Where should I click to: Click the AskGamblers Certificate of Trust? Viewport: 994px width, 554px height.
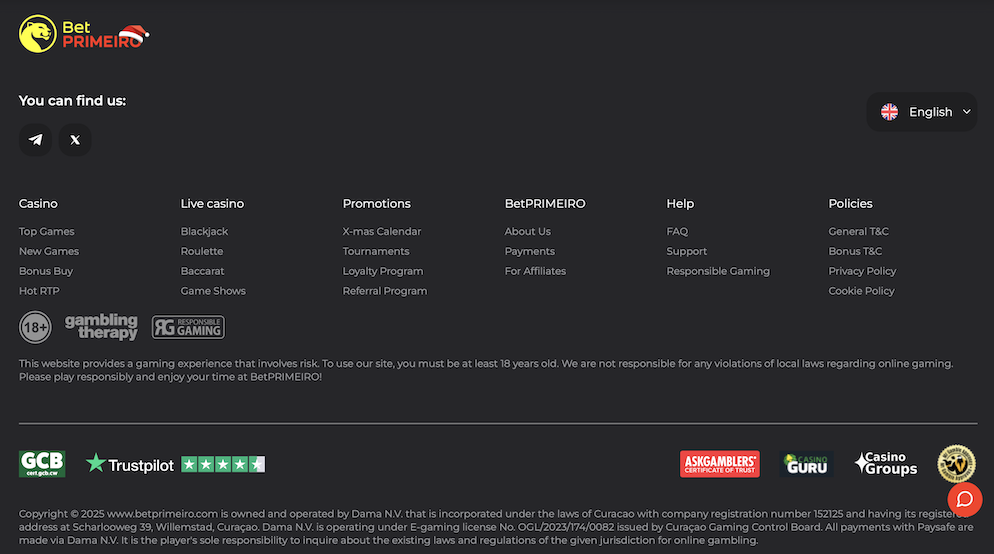(719, 464)
